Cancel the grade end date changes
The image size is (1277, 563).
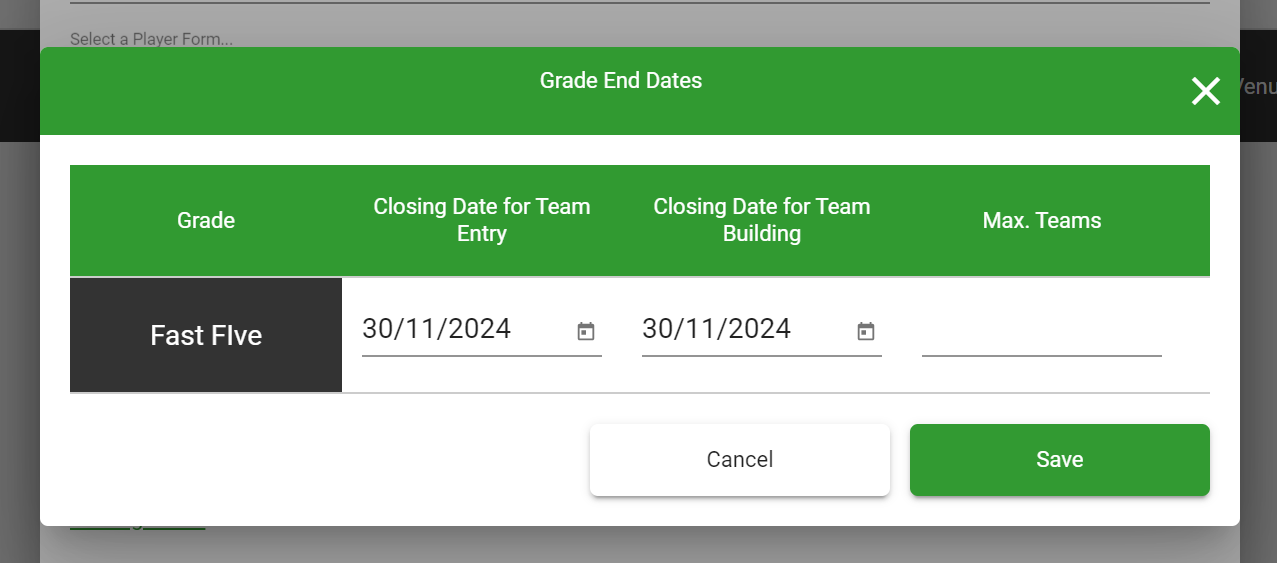(740, 460)
